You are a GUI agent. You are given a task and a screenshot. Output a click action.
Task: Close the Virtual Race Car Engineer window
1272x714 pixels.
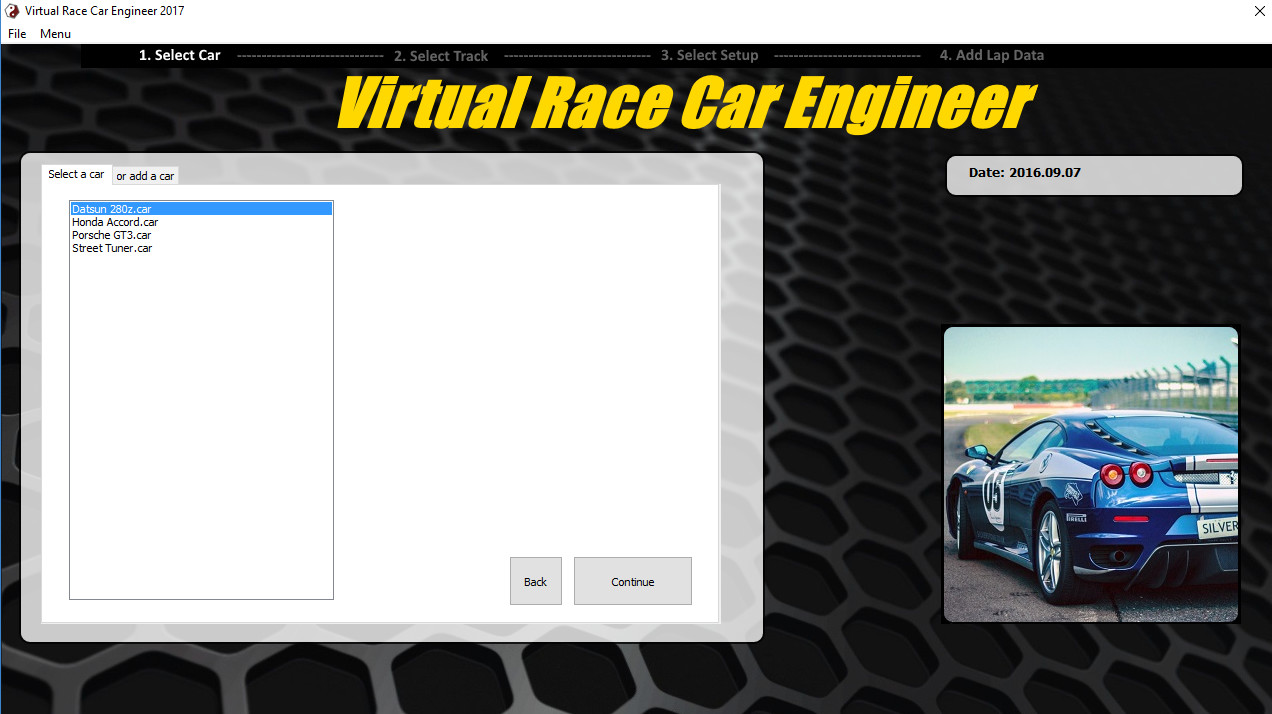[x=1259, y=11]
